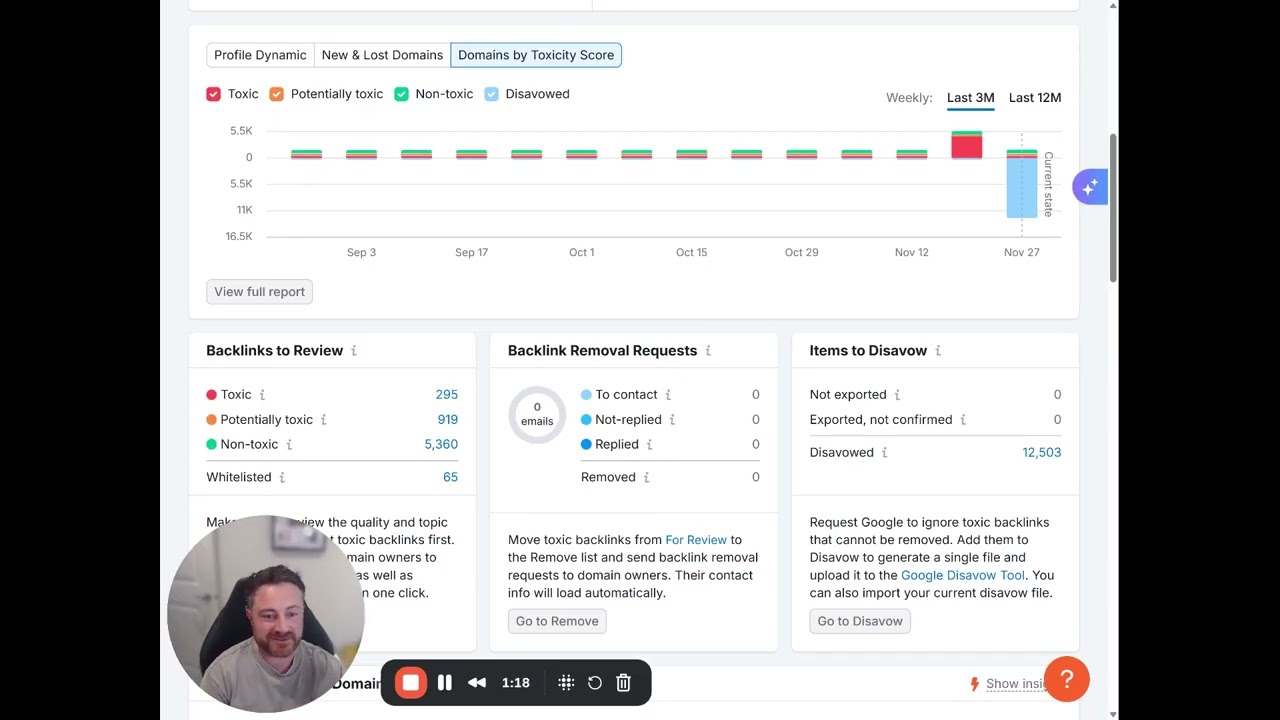The image size is (1280, 720).
Task: Open the AI sparkle assistant button
Action: (1090, 186)
